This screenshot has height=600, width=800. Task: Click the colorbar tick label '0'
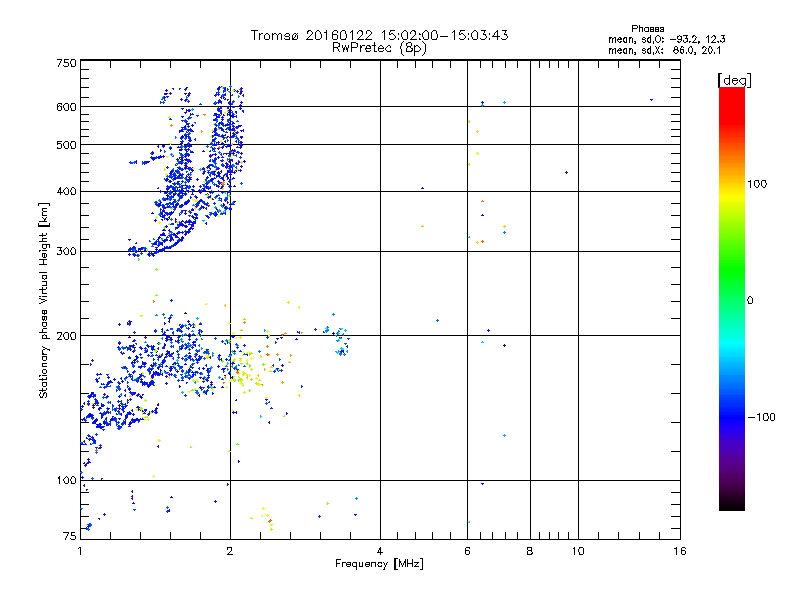click(750, 301)
